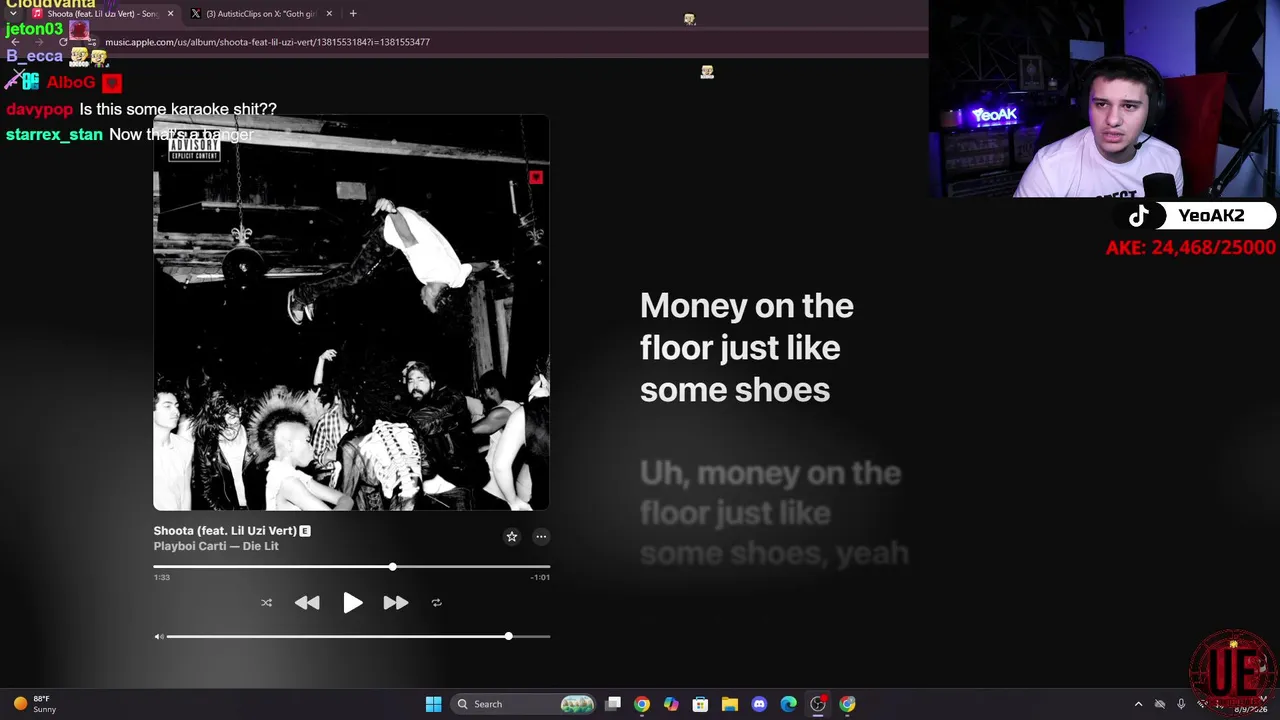The width and height of the screenshot is (1280, 720).
Task: Open the second Chrome icon on the taskbar
Action: coord(847,704)
